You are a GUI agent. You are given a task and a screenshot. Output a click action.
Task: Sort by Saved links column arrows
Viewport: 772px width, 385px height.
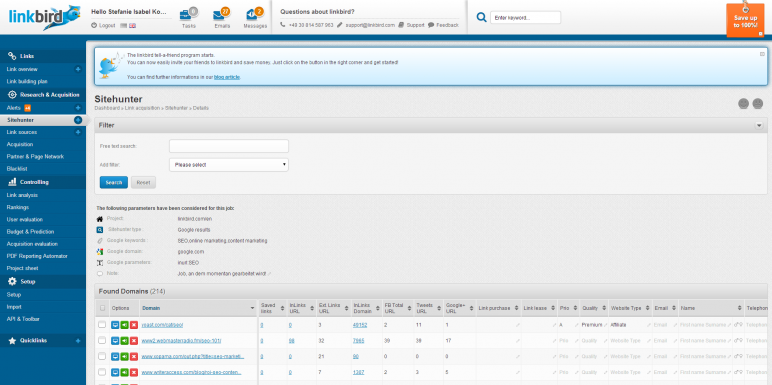pyautogui.click(x=282, y=308)
